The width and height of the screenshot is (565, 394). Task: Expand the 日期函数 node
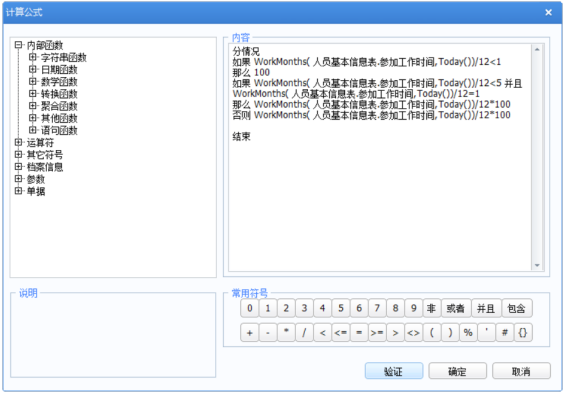[32, 69]
